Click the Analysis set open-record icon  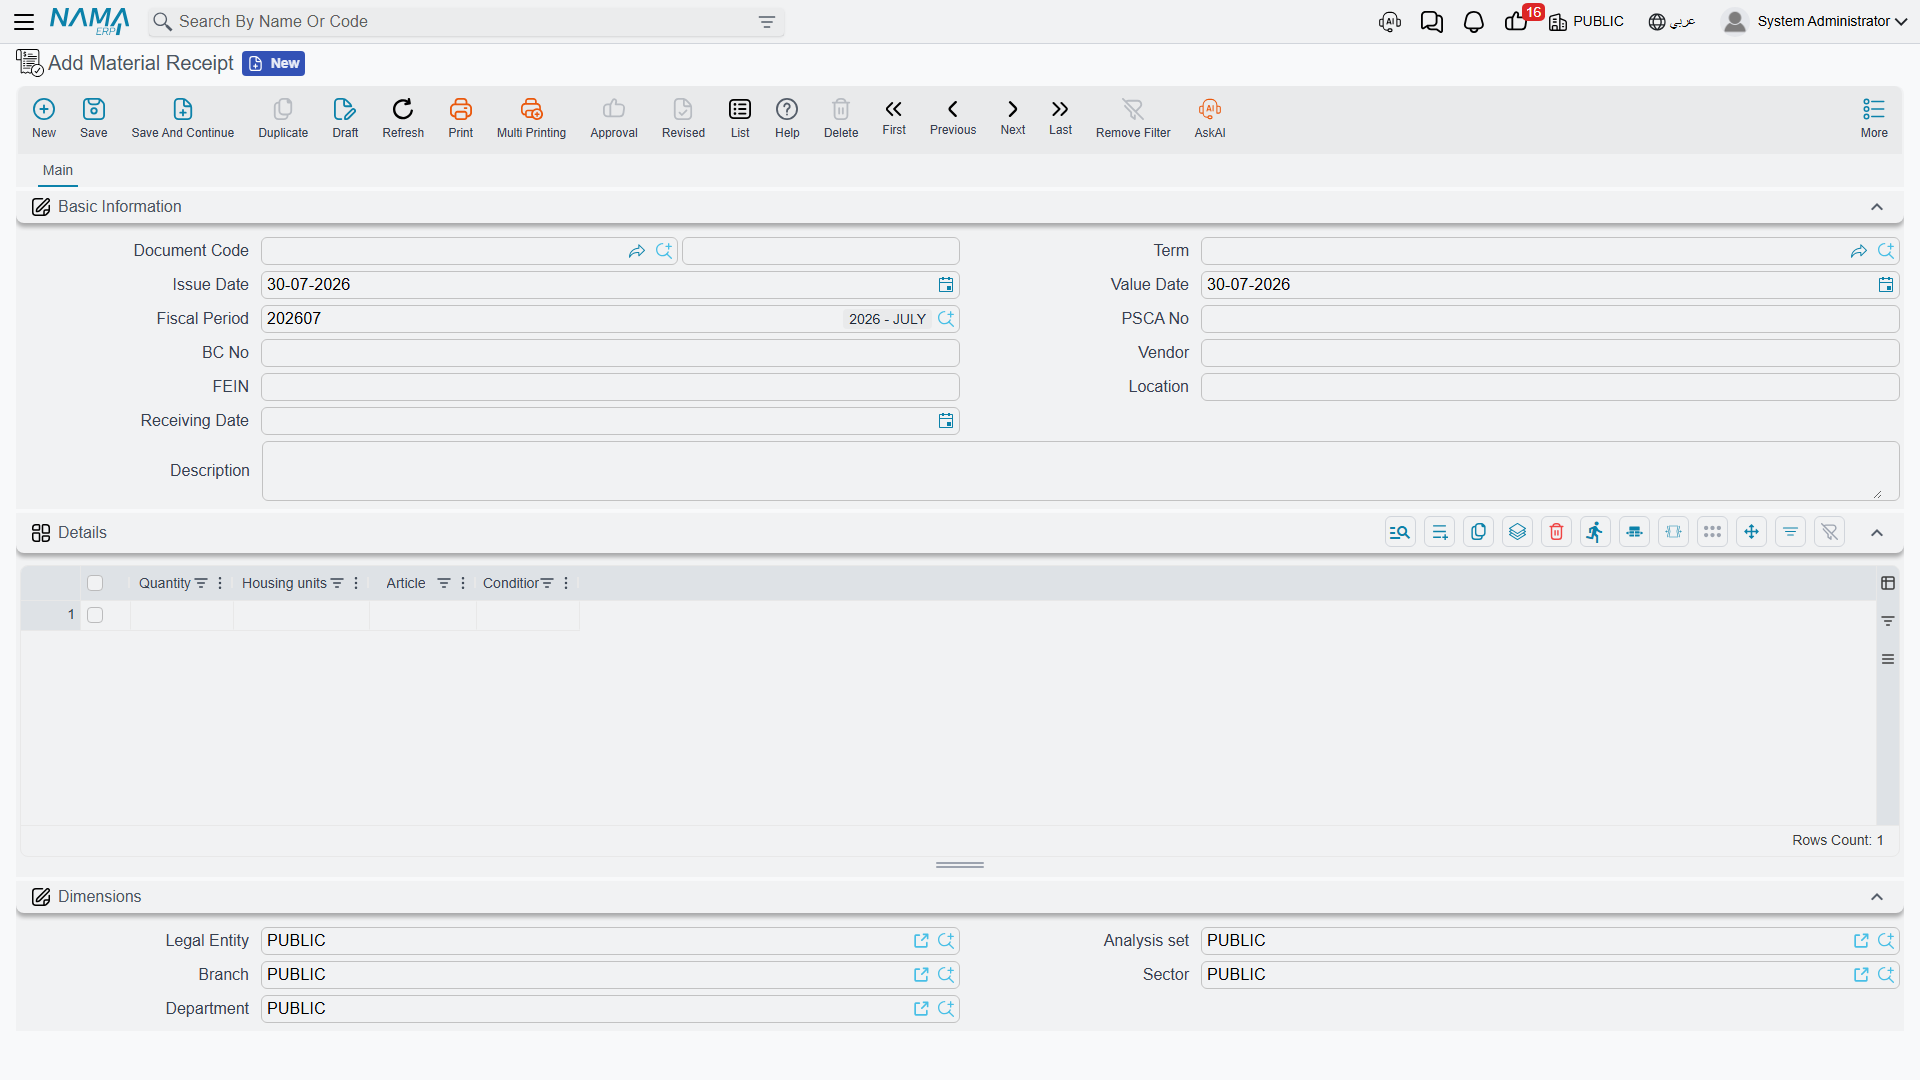click(1861, 941)
